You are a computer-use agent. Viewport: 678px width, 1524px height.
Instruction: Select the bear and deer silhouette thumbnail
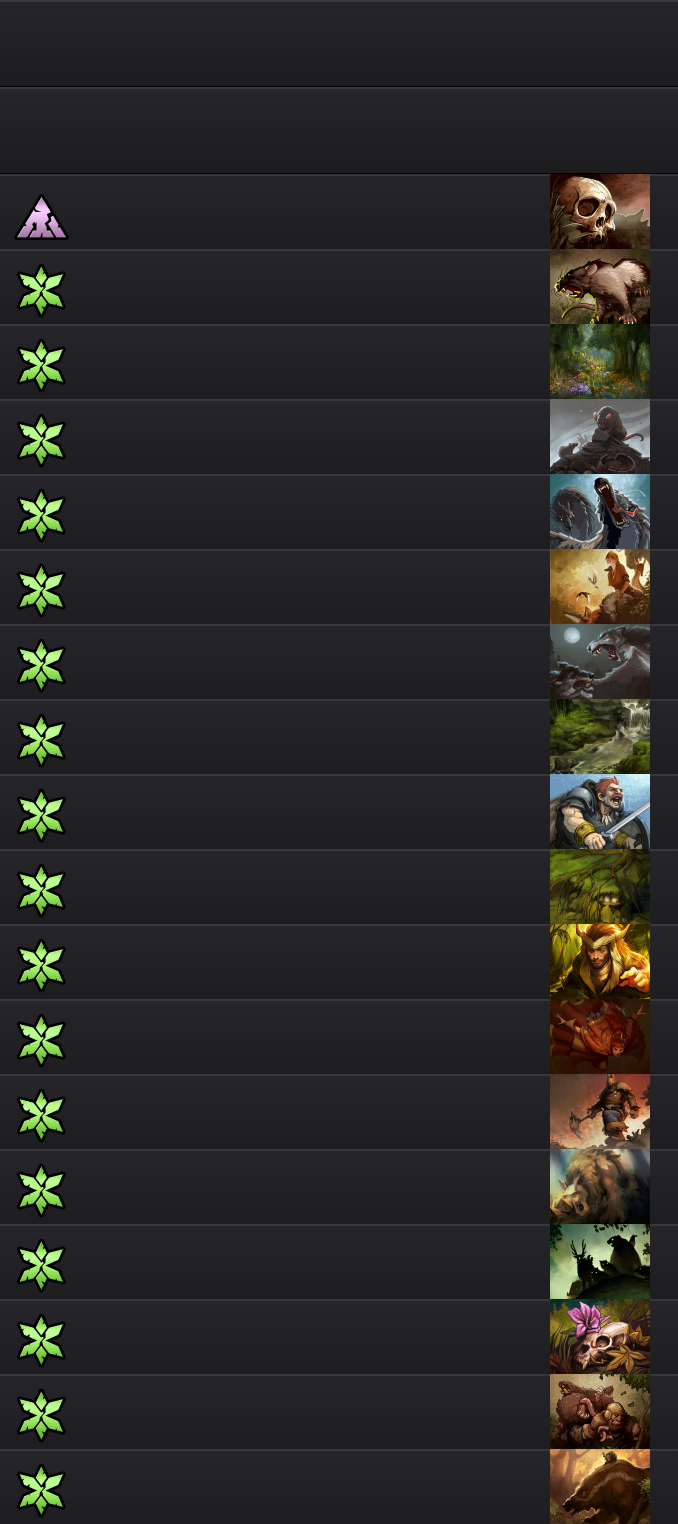pos(600,1262)
